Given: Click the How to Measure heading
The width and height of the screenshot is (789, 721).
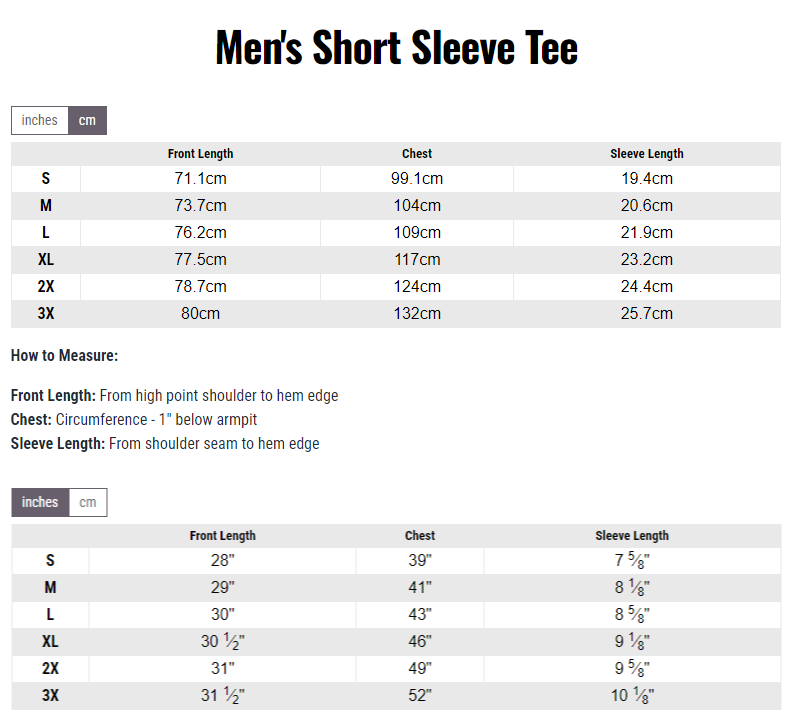Looking at the screenshot, I should (x=64, y=355).
